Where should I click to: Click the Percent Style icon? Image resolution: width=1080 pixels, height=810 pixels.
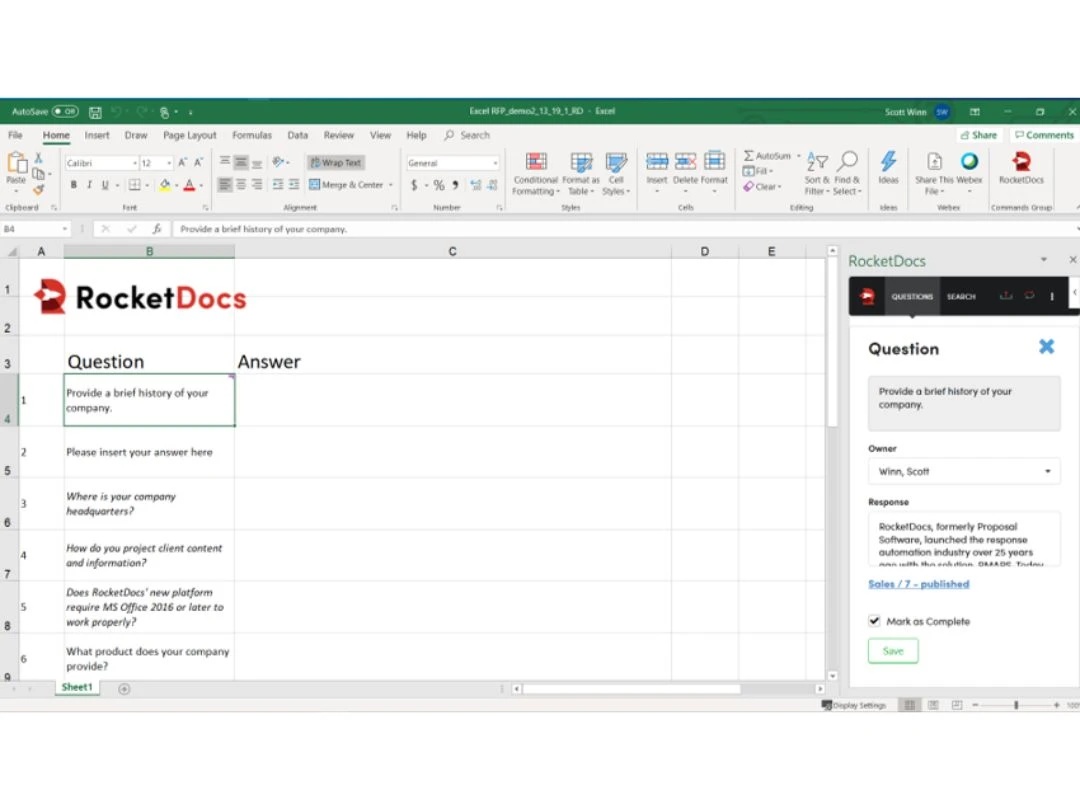439,185
